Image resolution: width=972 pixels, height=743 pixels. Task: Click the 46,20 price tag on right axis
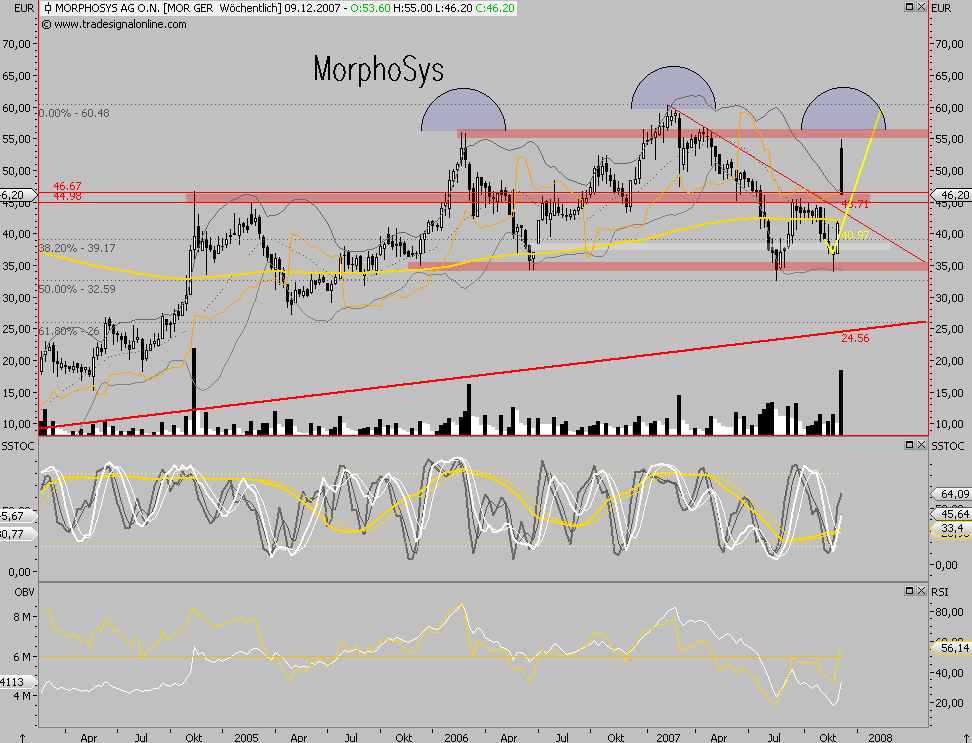[953, 195]
